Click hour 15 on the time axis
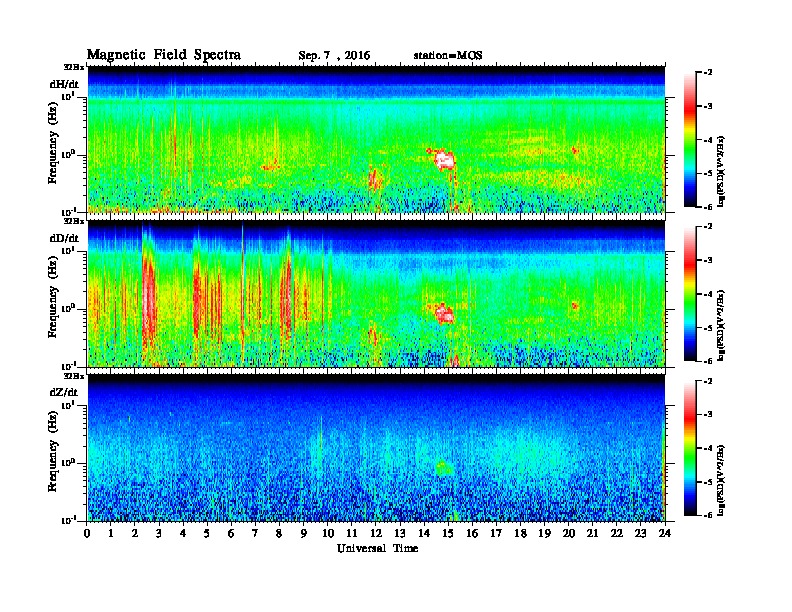792x612 pixels. click(448, 533)
